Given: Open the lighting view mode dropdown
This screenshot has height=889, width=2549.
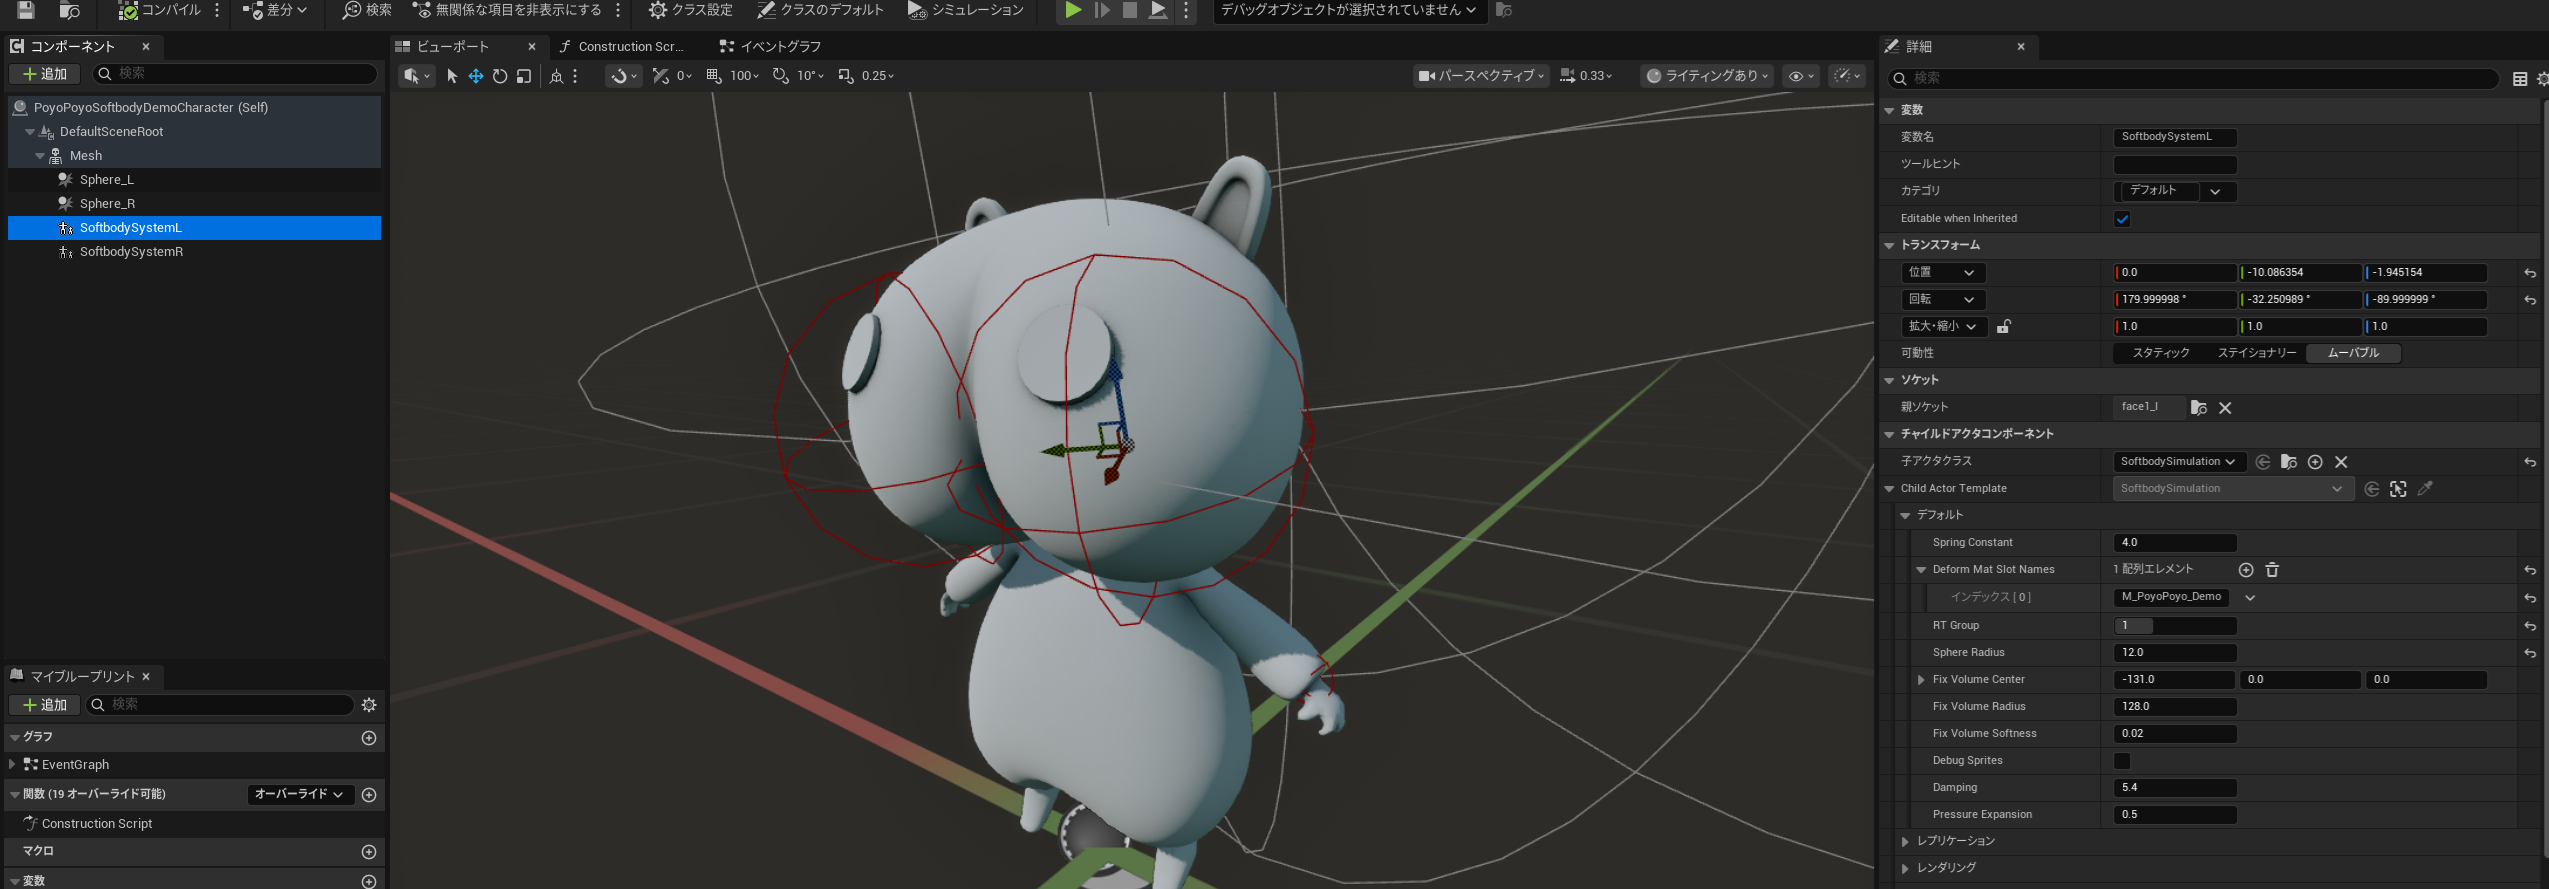Looking at the screenshot, I should (1707, 76).
